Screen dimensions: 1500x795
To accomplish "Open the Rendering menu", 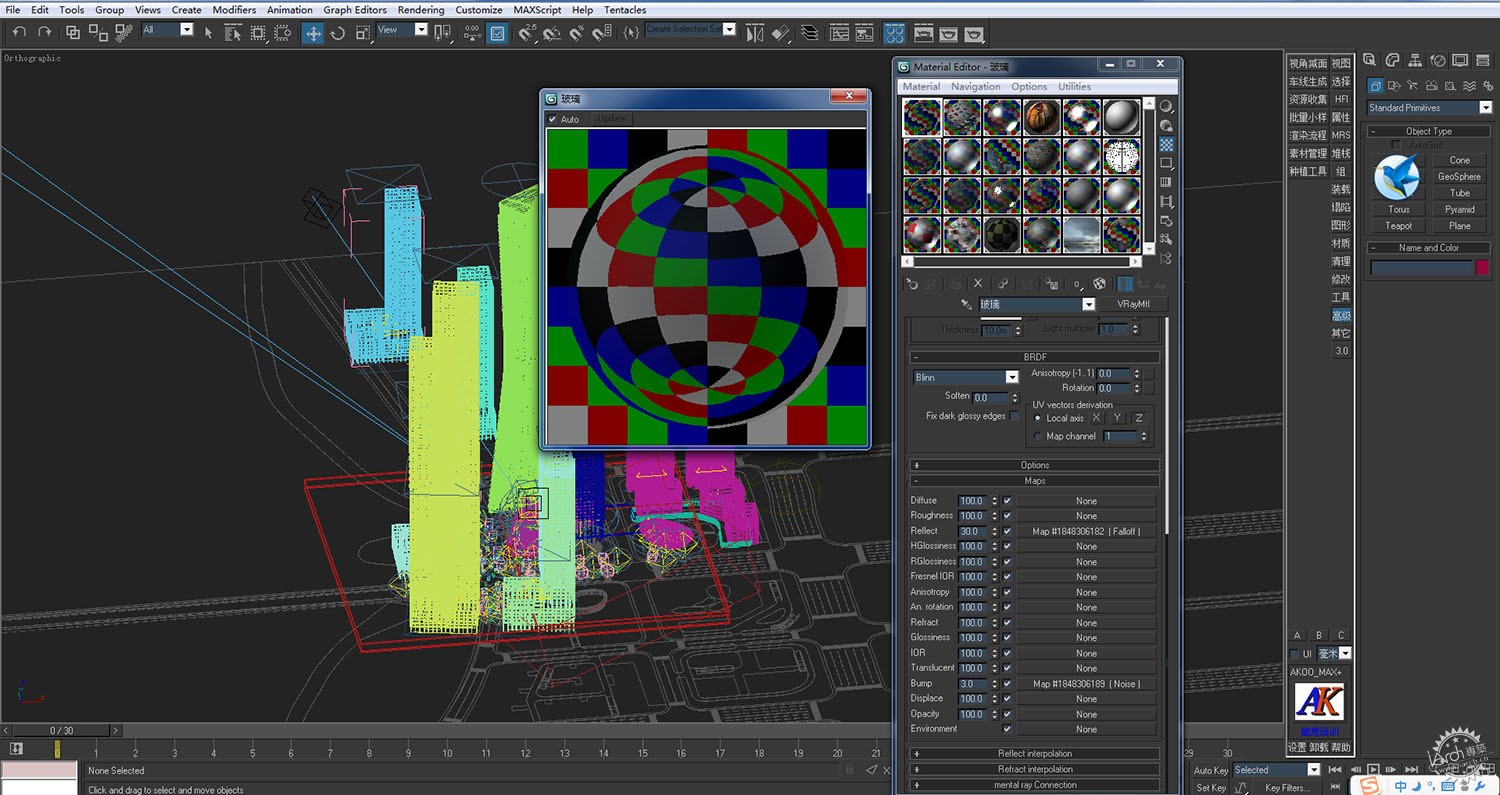I will click(421, 10).
